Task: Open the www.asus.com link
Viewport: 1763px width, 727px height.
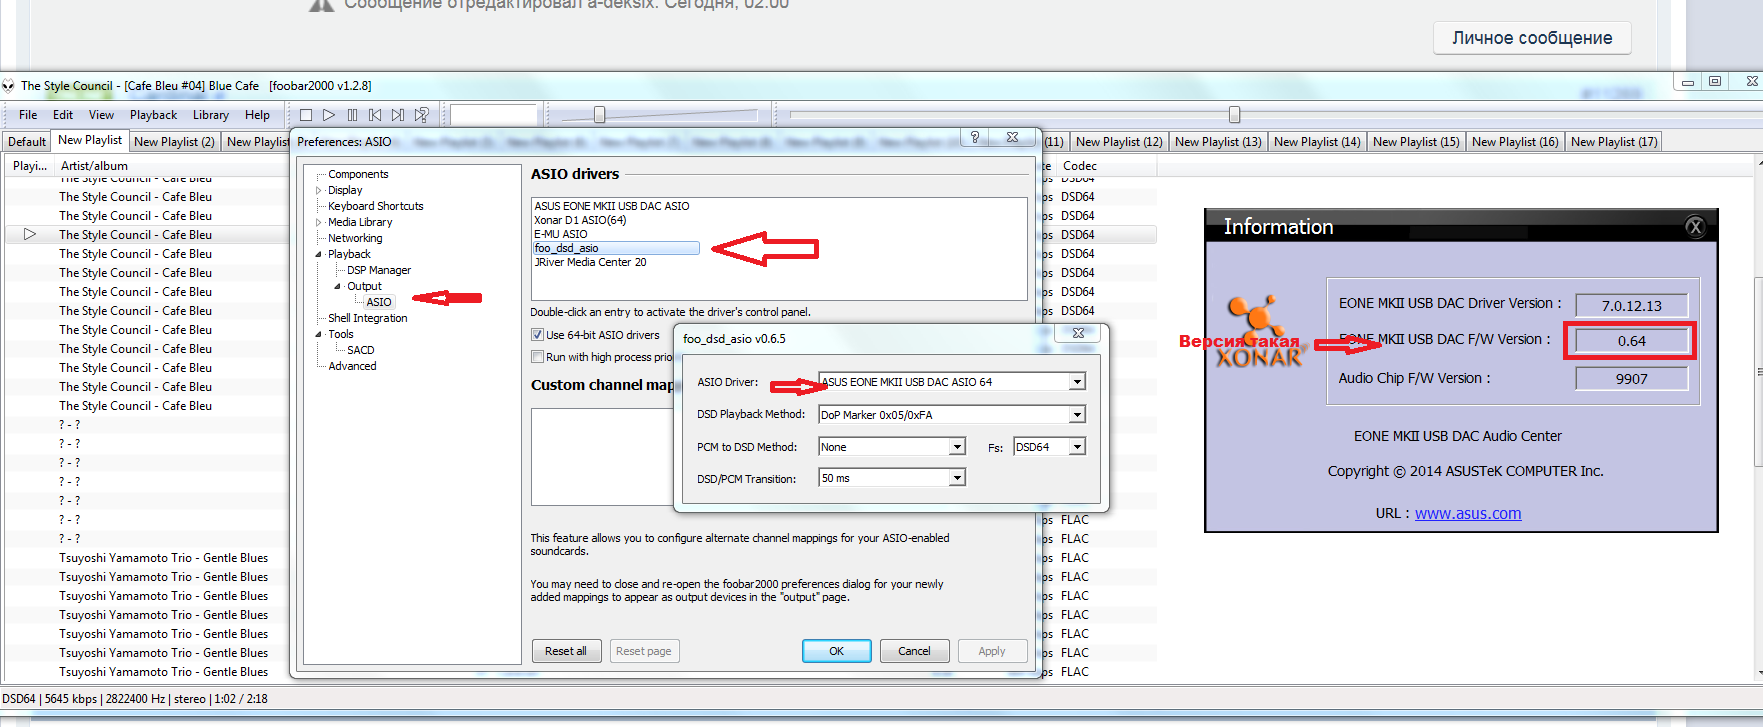Action: (x=1468, y=513)
